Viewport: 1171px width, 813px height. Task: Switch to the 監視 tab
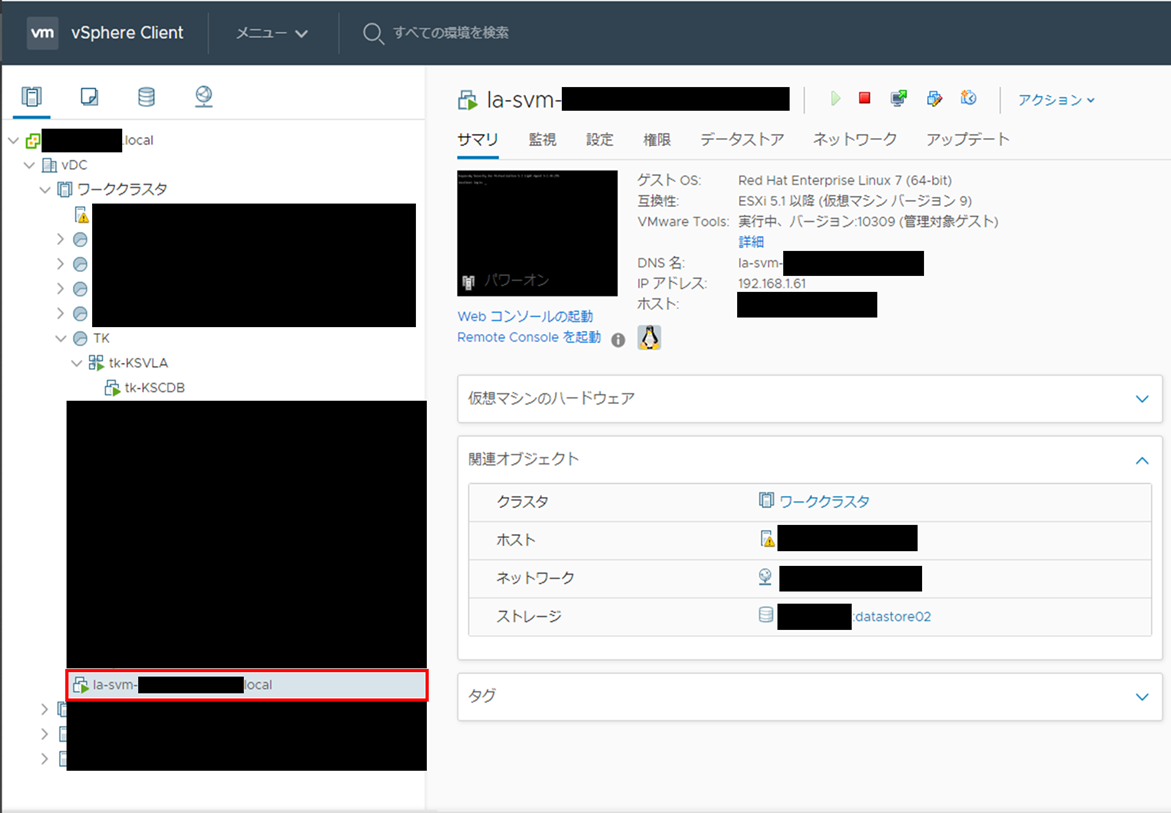[x=542, y=140]
